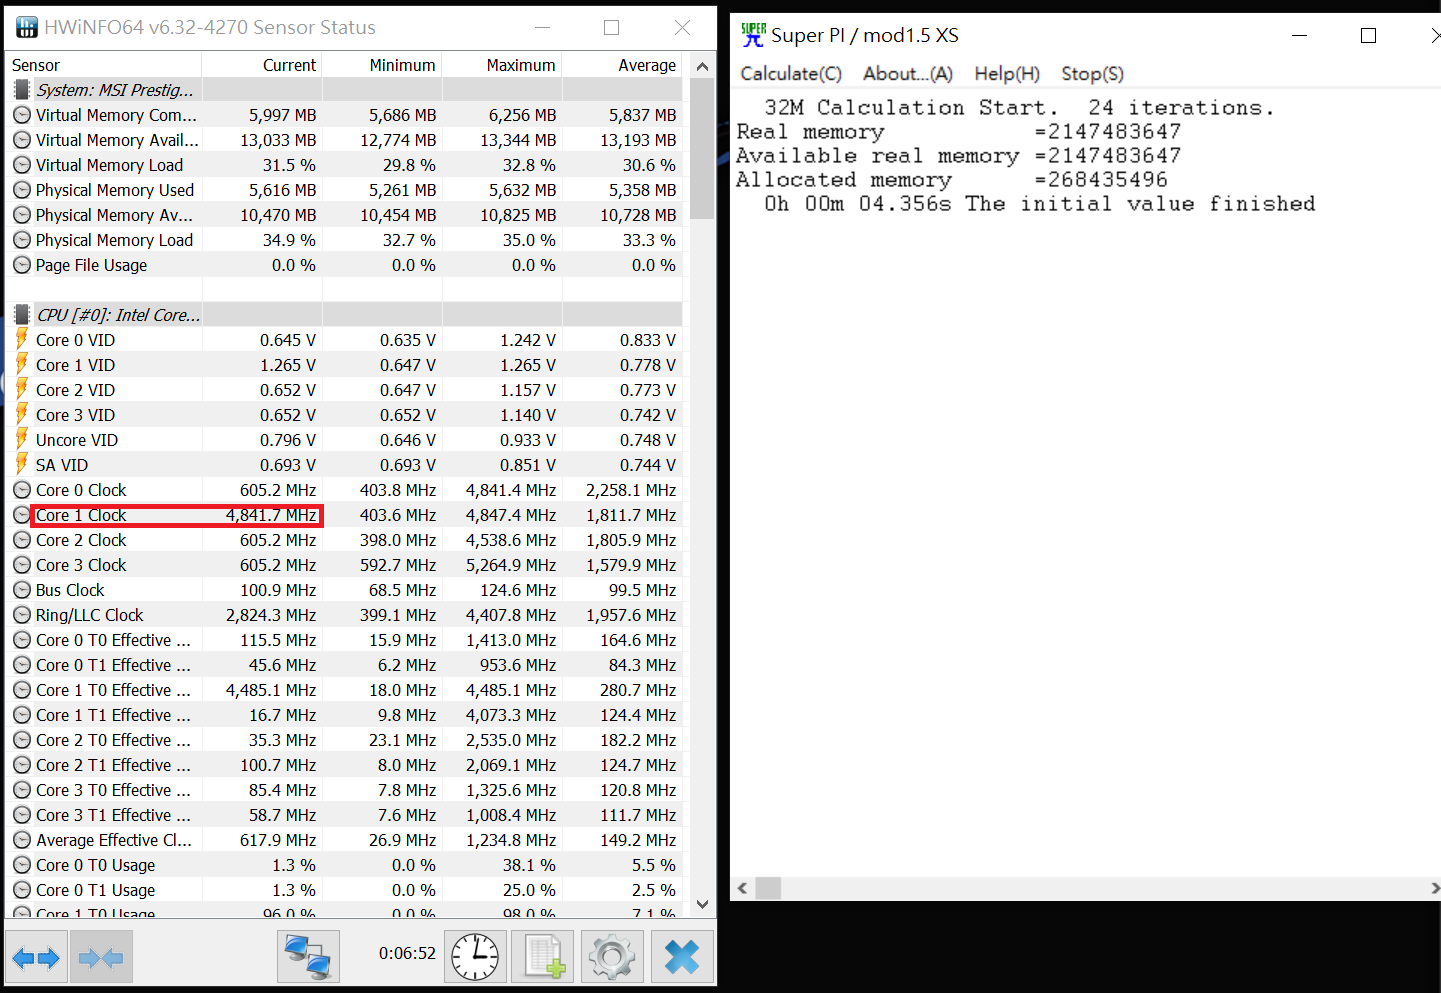This screenshot has width=1441, height=993.
Task: Open the Calculate(C) menu in Super PI
Action: [791, 74]
